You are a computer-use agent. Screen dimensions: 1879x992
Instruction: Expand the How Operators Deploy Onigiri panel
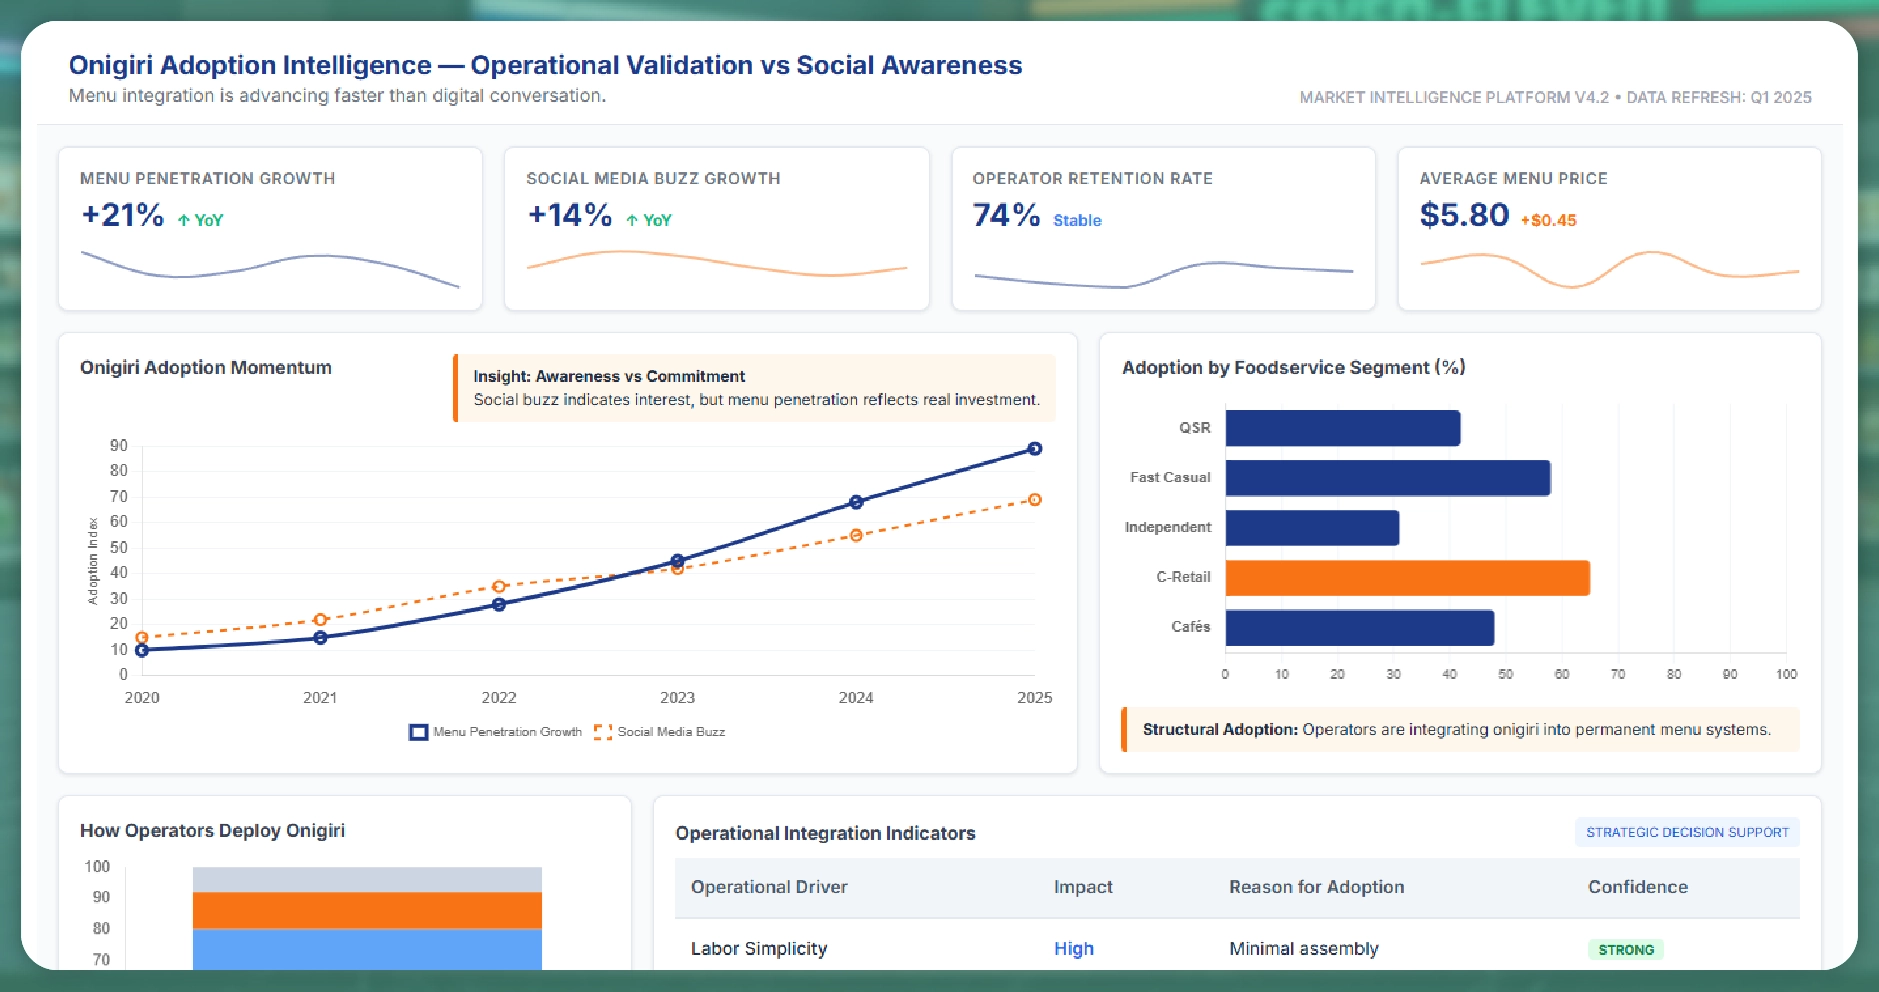tap(212, 830)
